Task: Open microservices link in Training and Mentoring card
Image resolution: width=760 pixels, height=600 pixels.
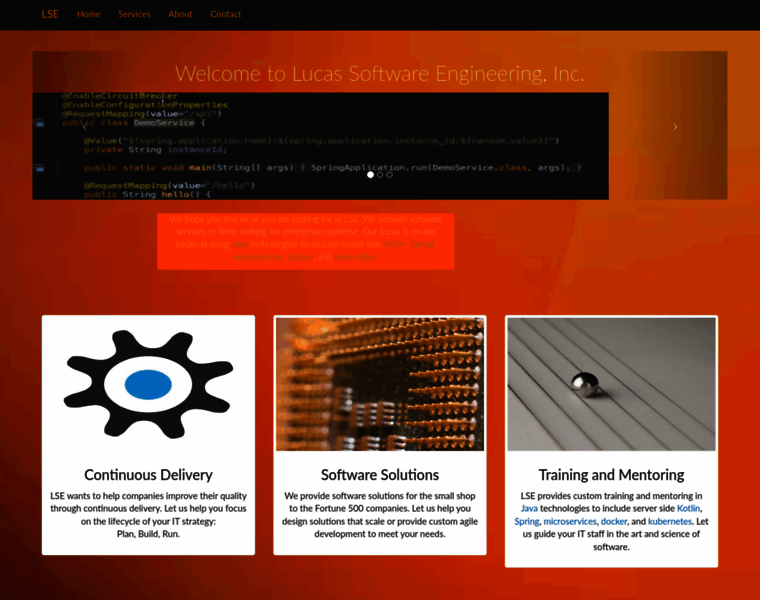Action: (570, 521)
